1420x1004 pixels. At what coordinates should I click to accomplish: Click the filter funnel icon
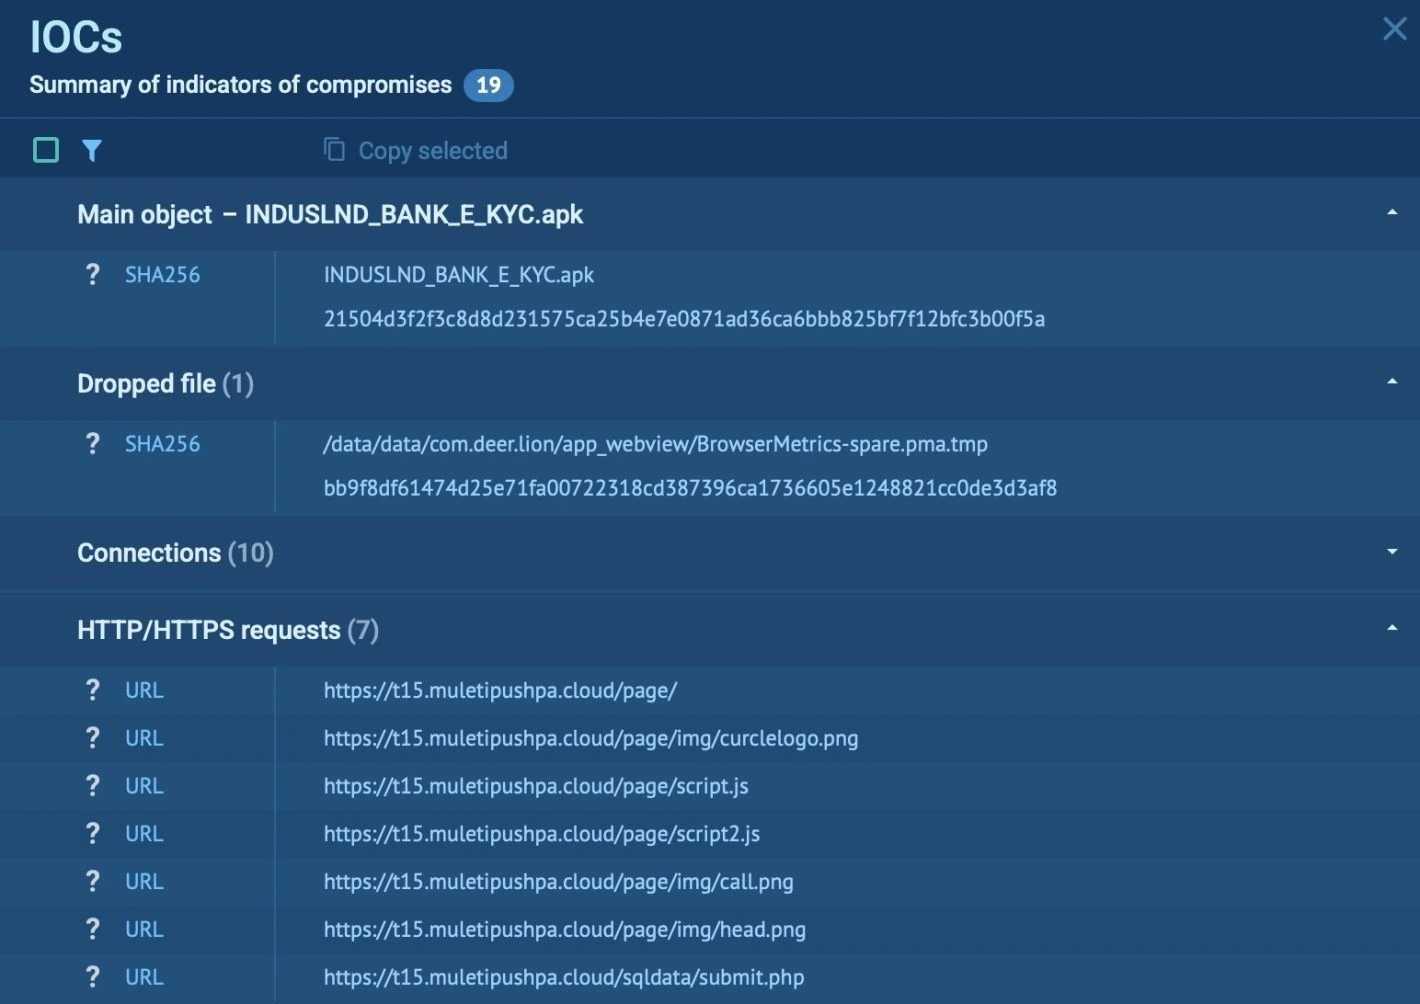click(x=92, y=151)
